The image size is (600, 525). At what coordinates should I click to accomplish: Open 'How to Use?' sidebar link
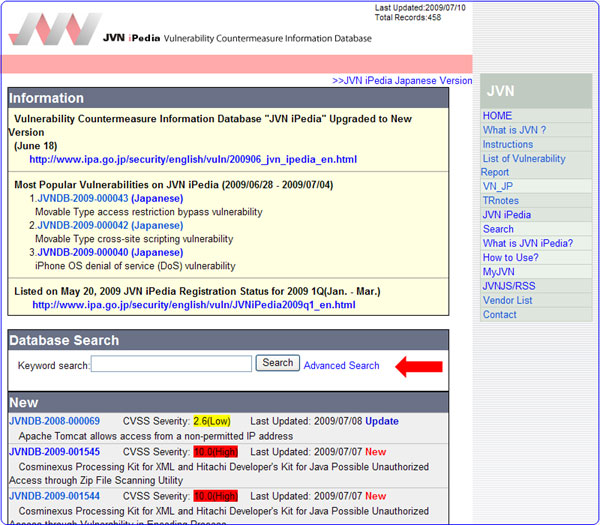click(510, 258)
